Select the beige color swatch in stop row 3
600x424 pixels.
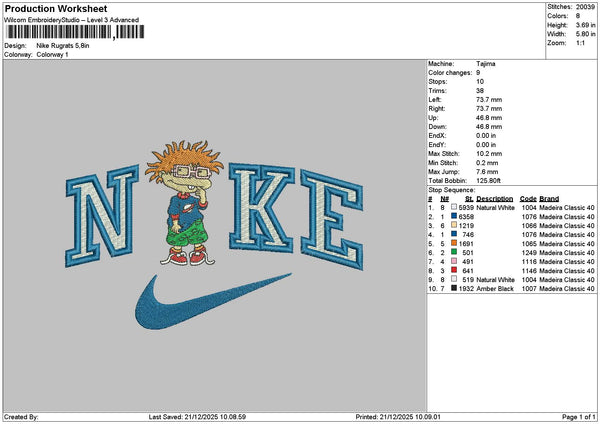pyautogui.click(x=454, y=225)
